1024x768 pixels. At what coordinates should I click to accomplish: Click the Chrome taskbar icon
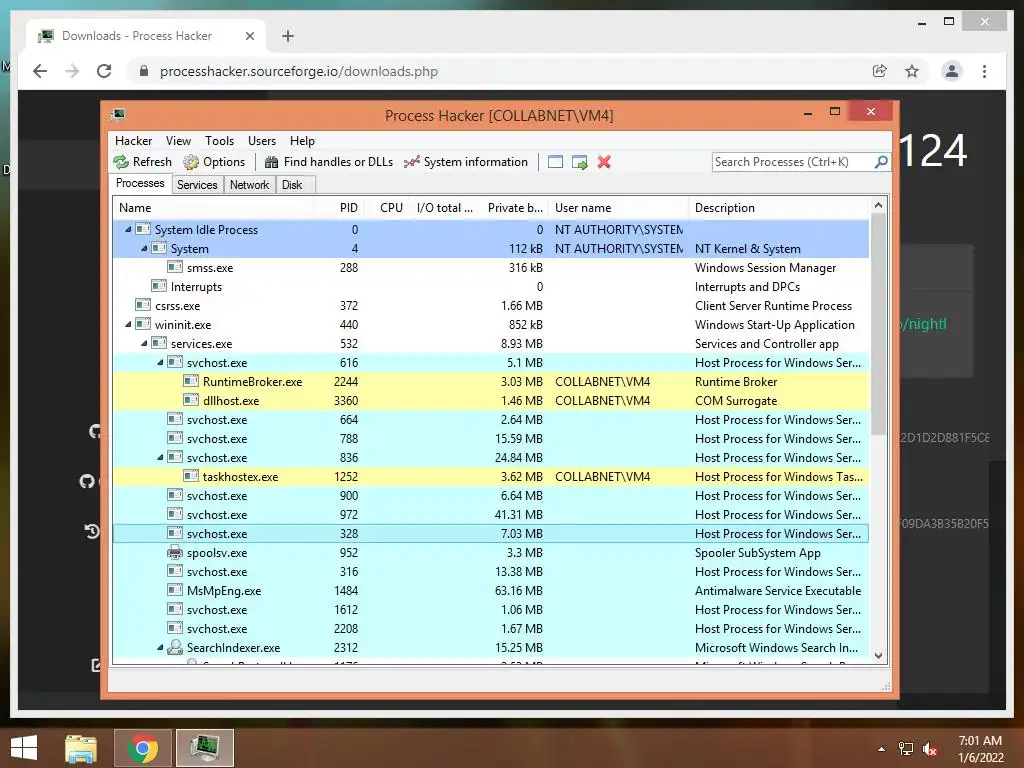[x=142, y=748]
